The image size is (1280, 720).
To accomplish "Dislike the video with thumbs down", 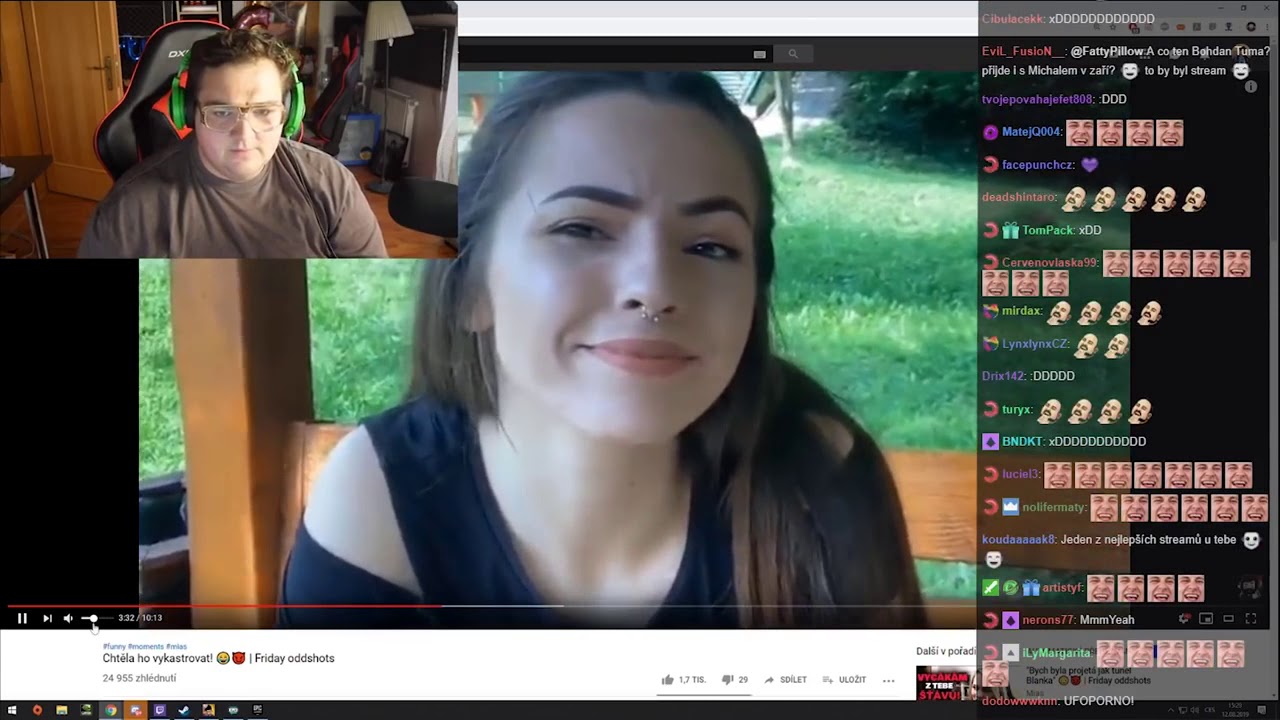I will [x=735, y=680].
